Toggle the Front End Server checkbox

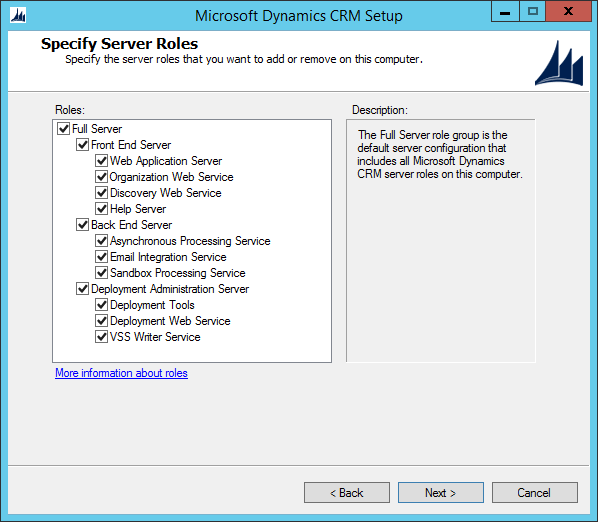tap(82, 145)
